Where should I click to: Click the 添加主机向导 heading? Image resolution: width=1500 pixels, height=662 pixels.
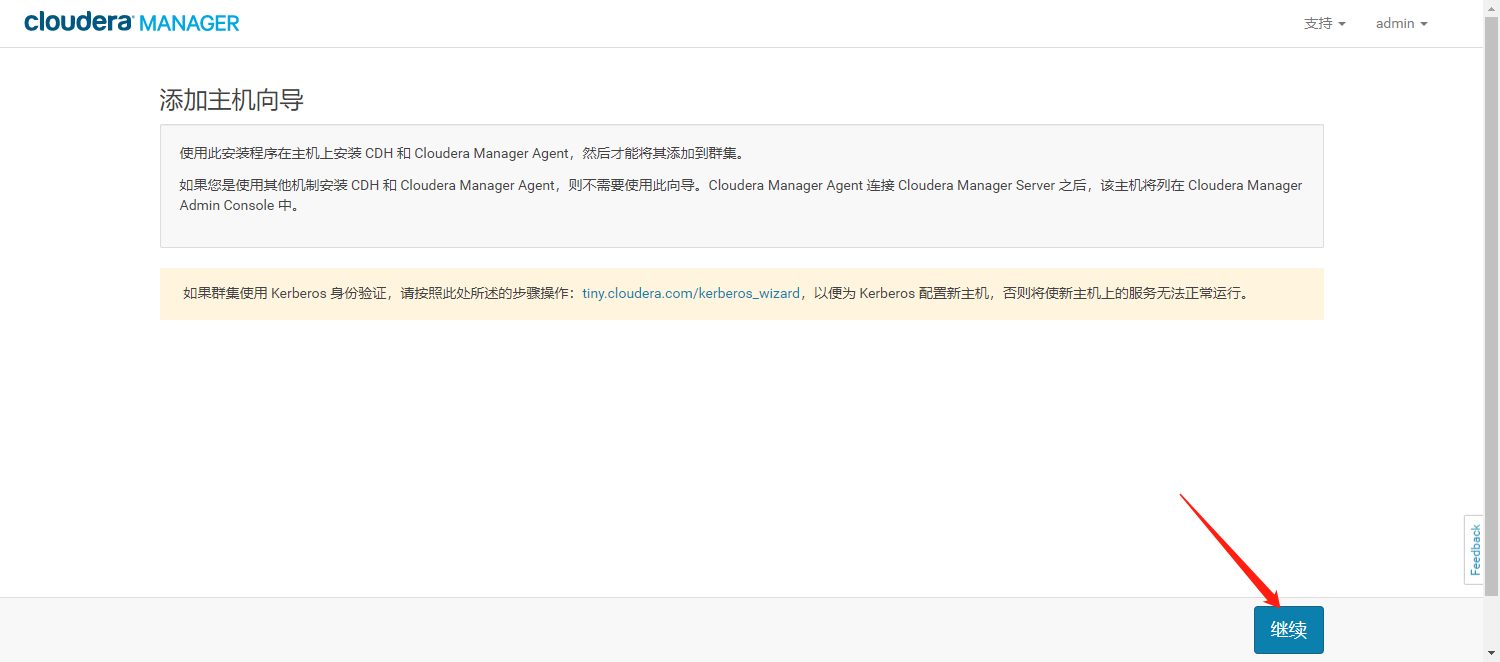click(x=232, y=100)
